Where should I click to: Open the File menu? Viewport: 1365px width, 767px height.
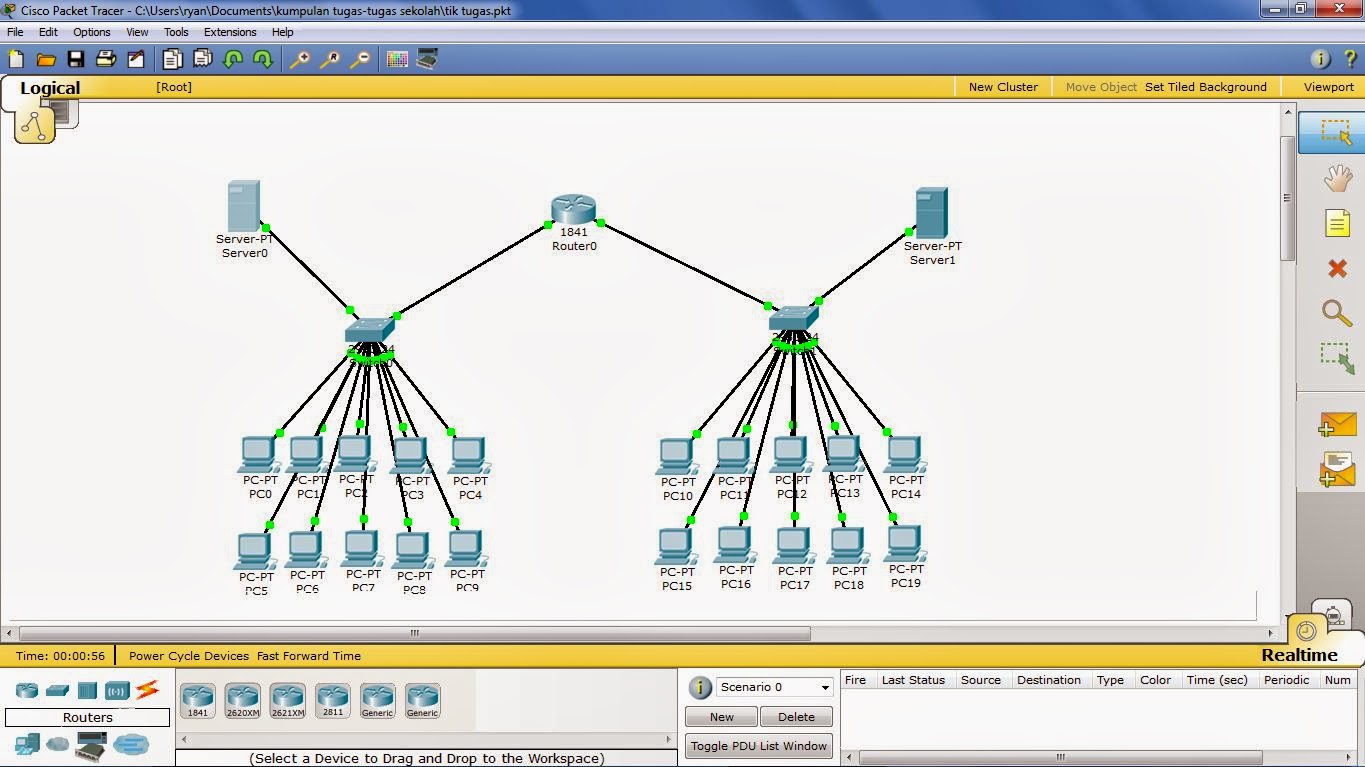tap(15, 32)
